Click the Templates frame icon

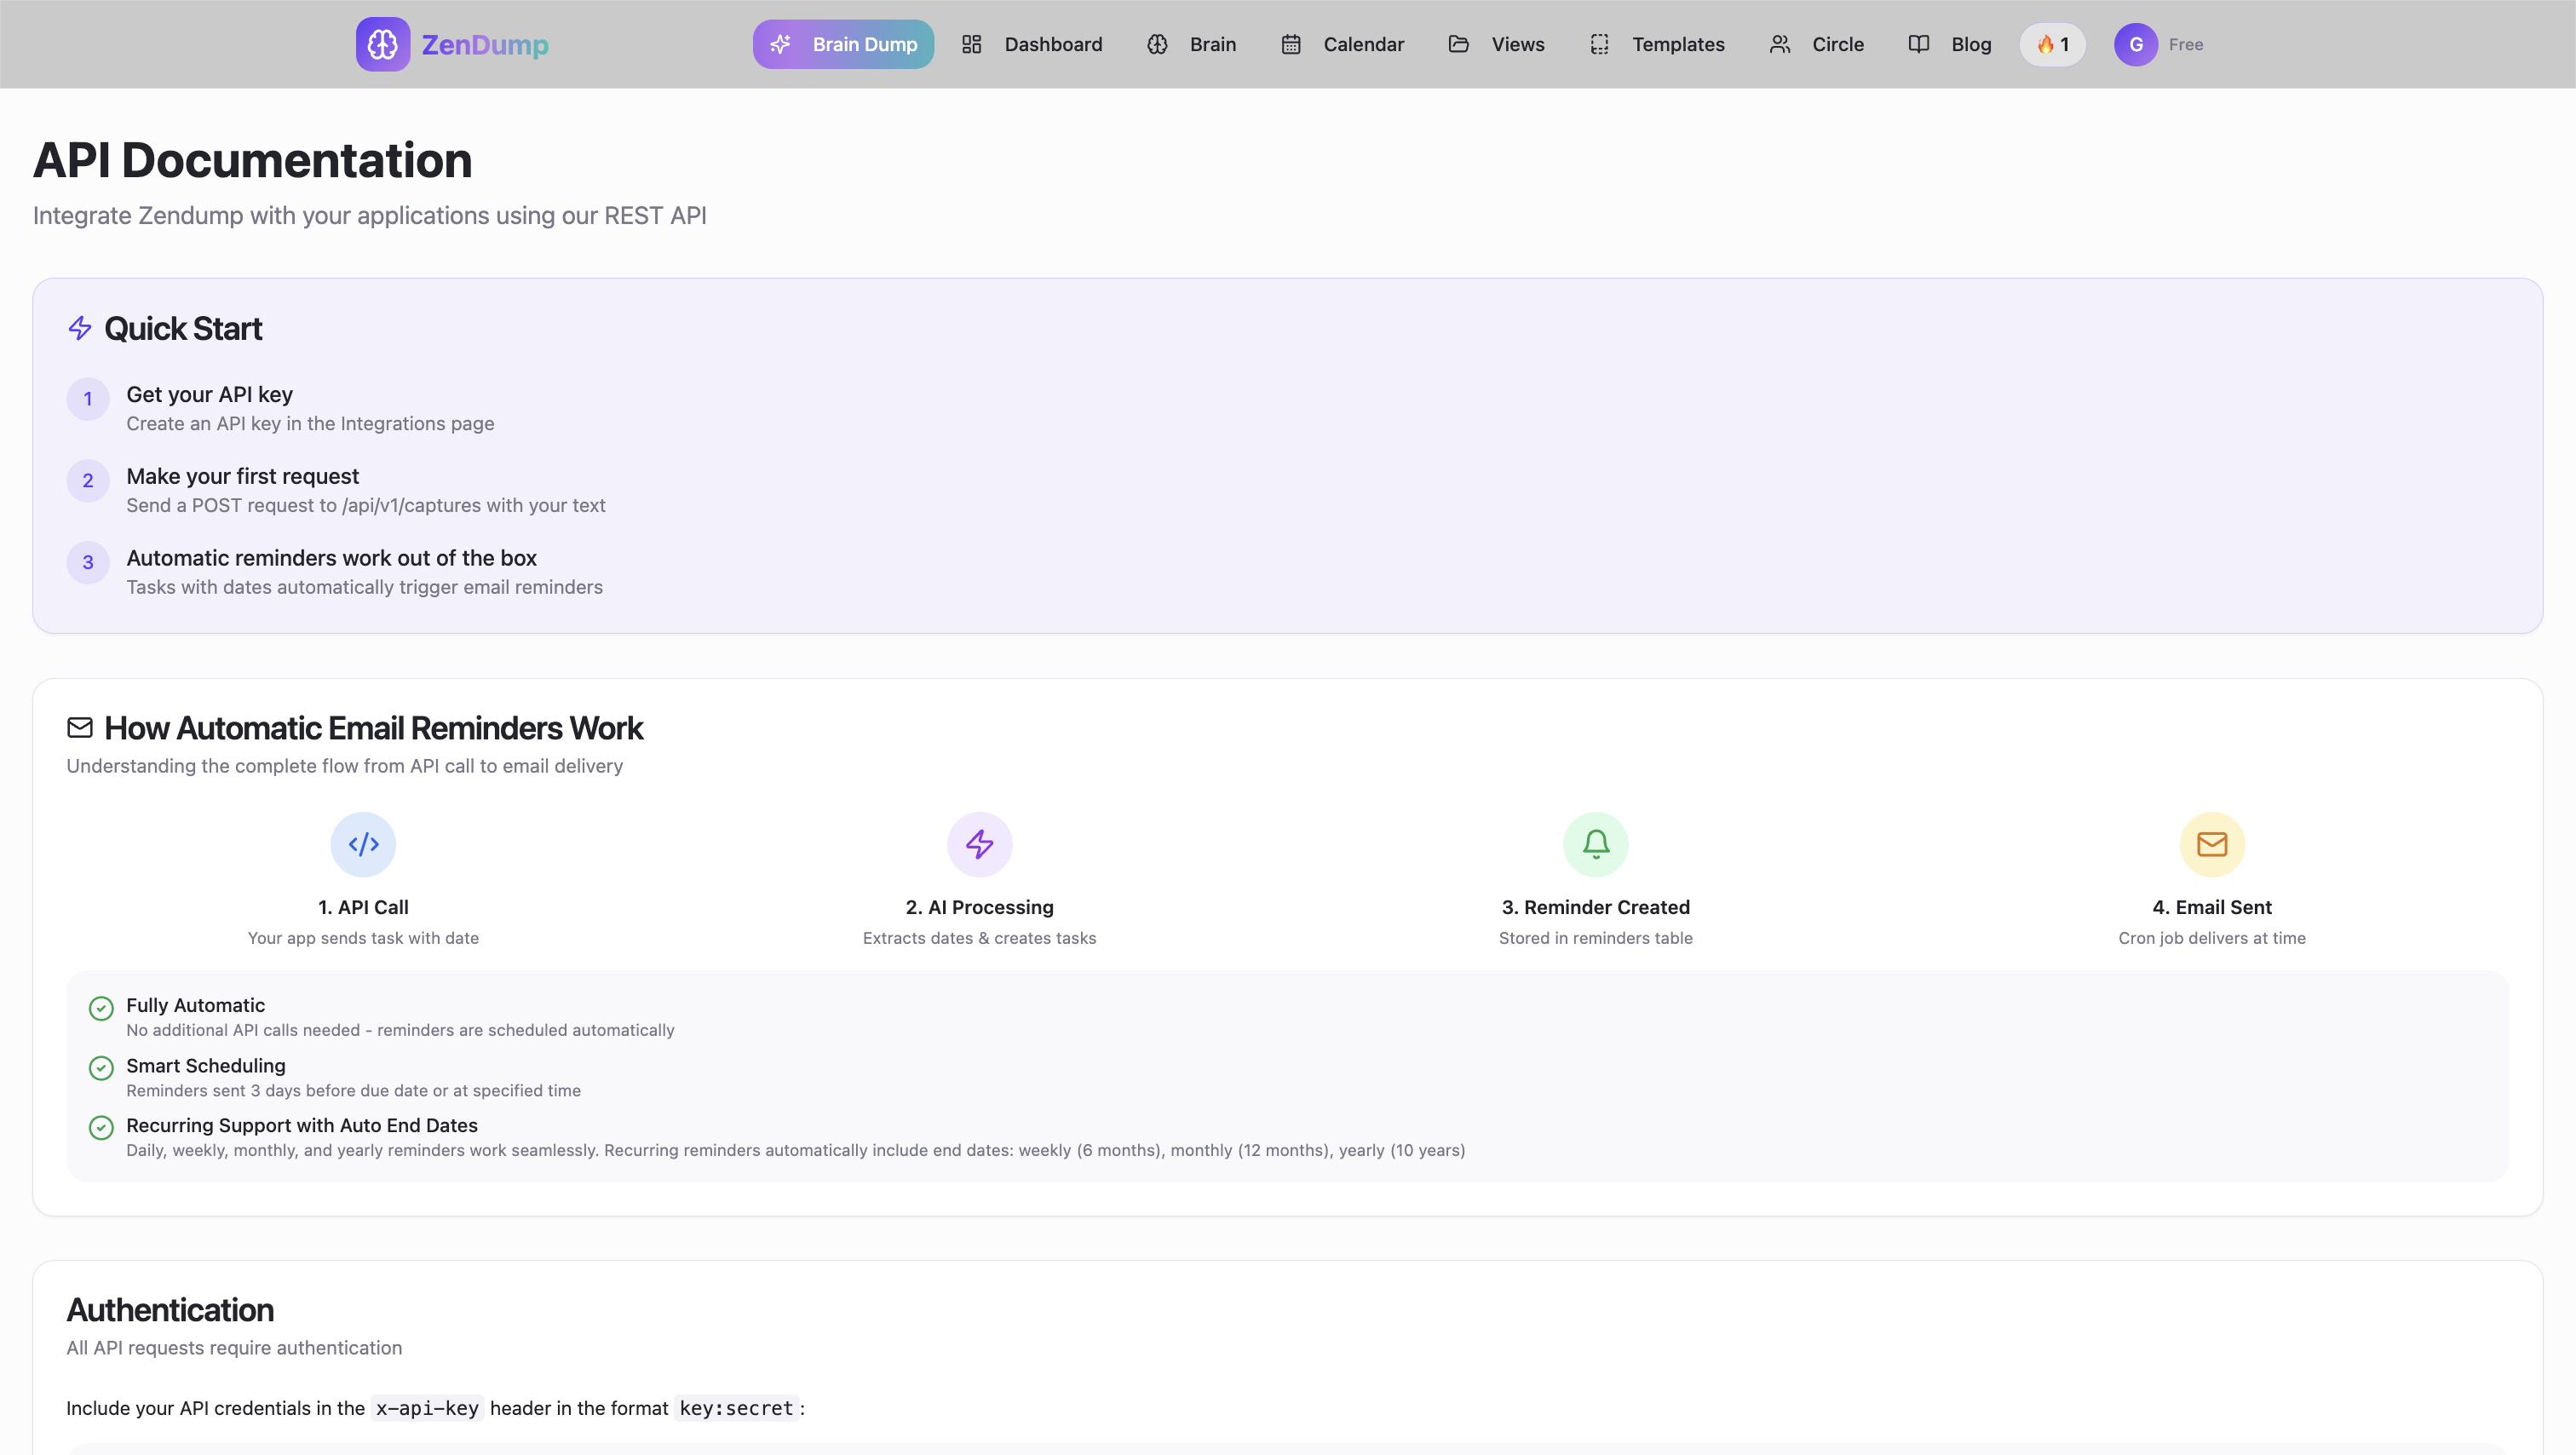click(x=1599, y=44)
